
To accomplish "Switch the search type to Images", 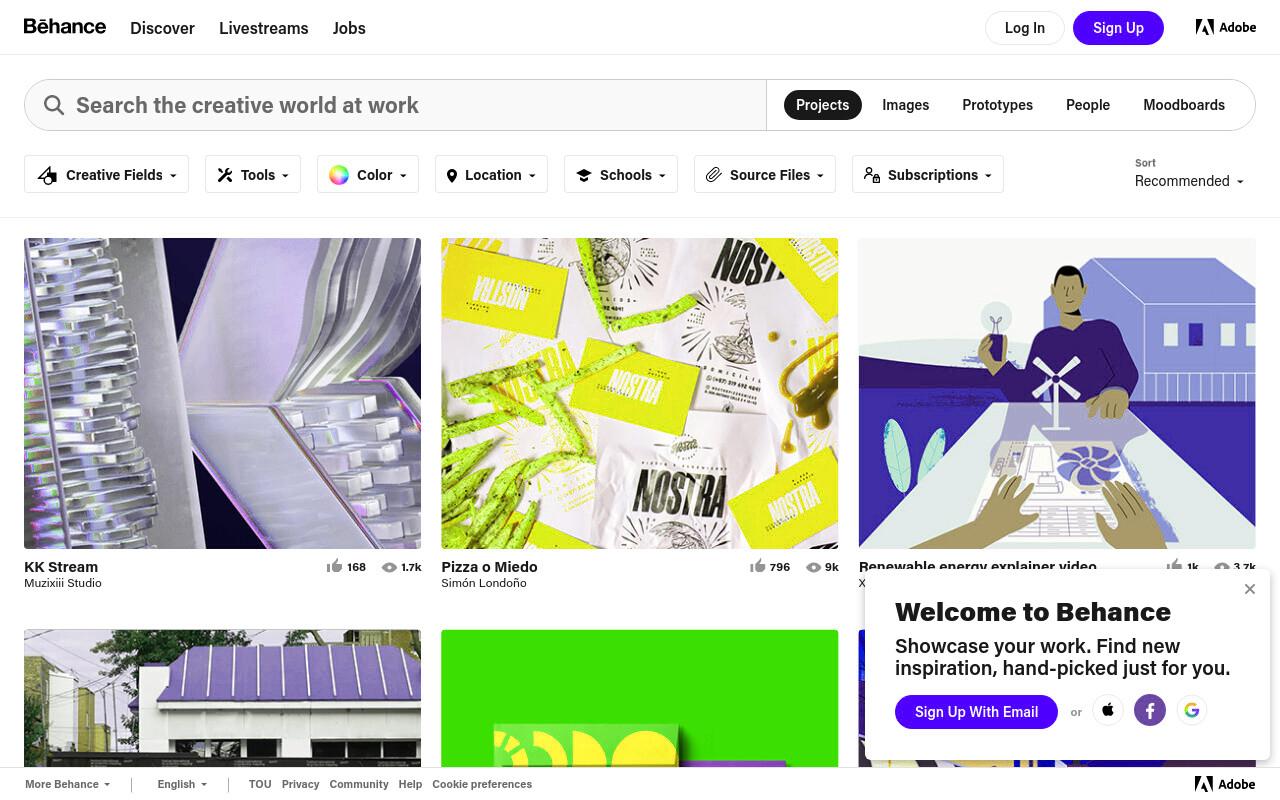I will coord(905,105).
